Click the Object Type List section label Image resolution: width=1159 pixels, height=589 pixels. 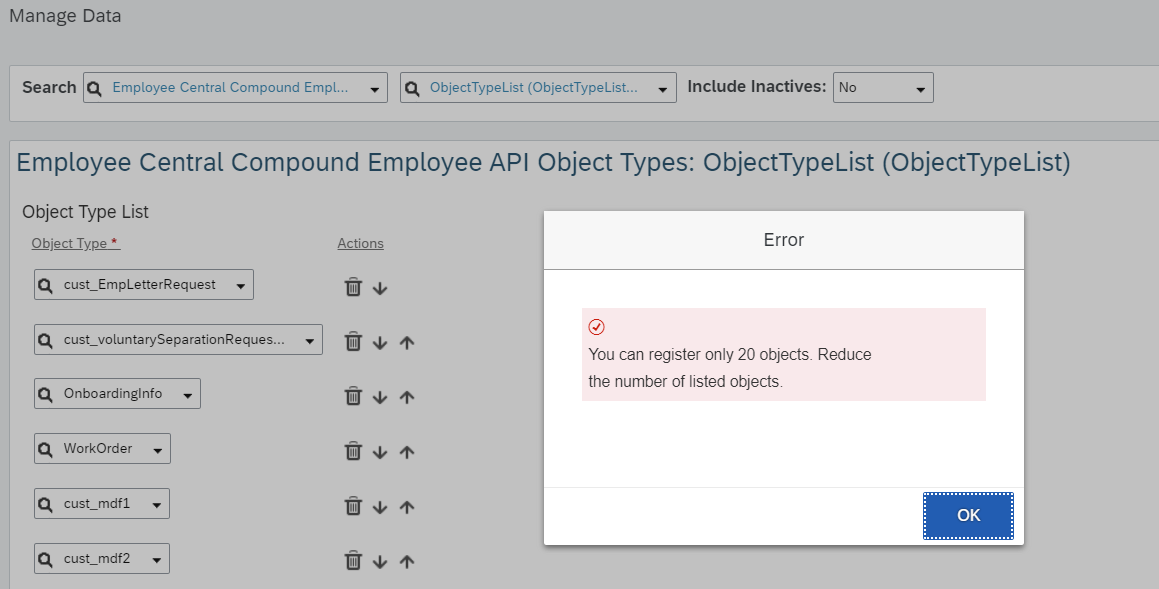pyautogui.click(x=85, y=211)
